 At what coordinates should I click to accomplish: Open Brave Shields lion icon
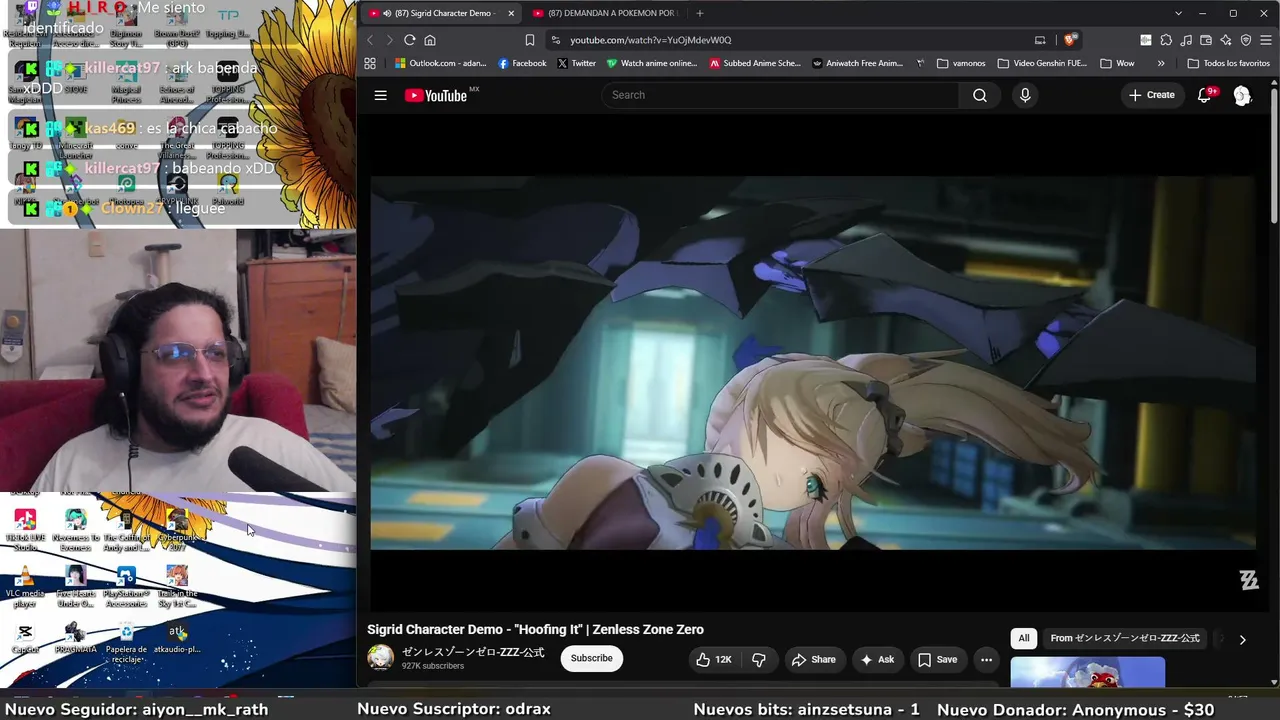1069,40
